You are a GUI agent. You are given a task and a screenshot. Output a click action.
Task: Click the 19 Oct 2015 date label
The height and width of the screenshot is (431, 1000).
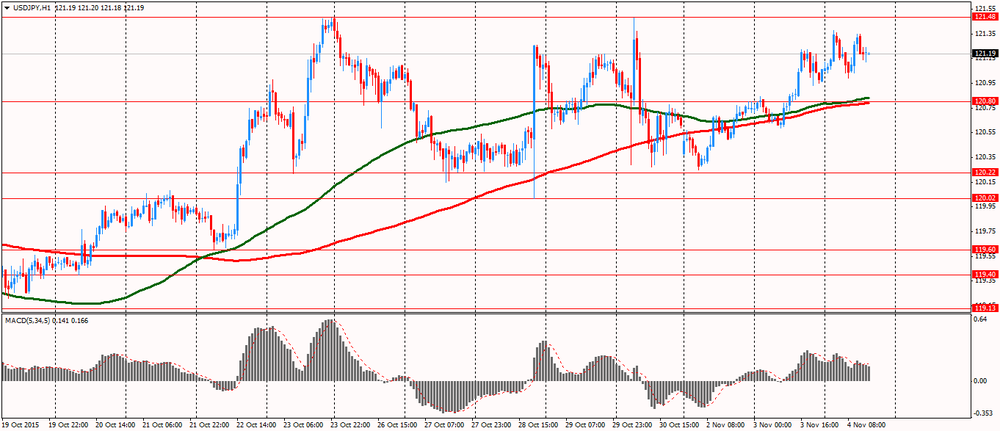click(20, 423)
